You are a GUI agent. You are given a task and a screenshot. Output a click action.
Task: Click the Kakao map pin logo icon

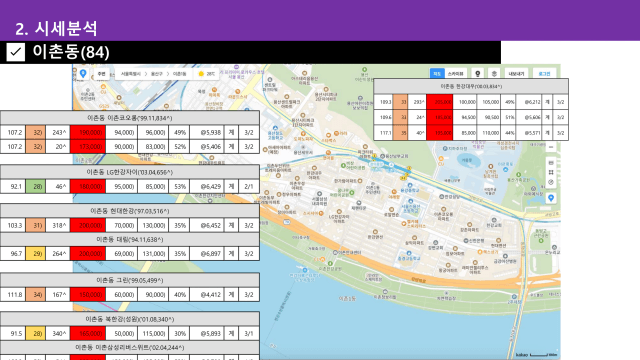[x=83, y=73]
